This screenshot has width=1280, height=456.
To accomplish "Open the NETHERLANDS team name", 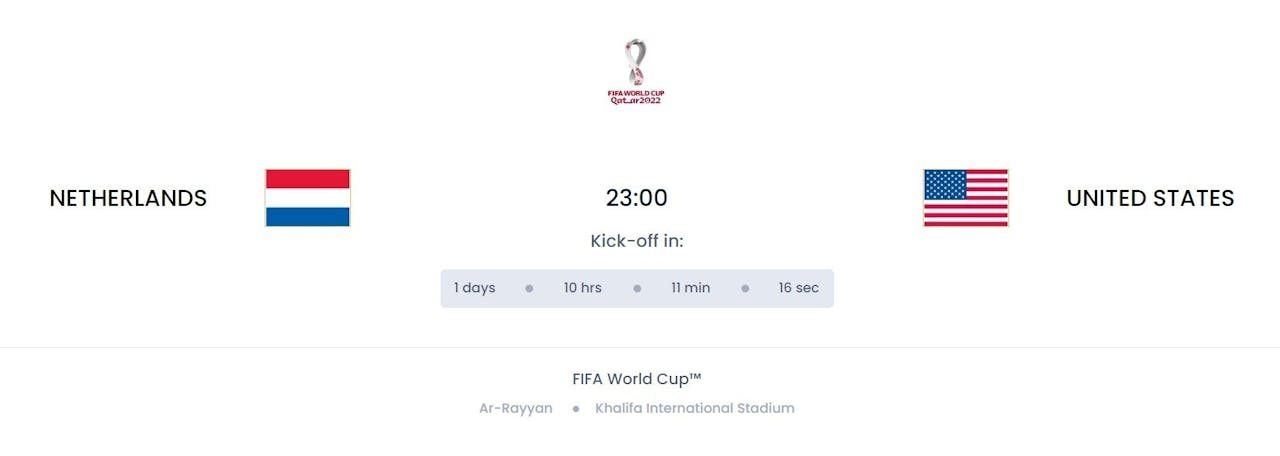I will (x=128, y=198).
